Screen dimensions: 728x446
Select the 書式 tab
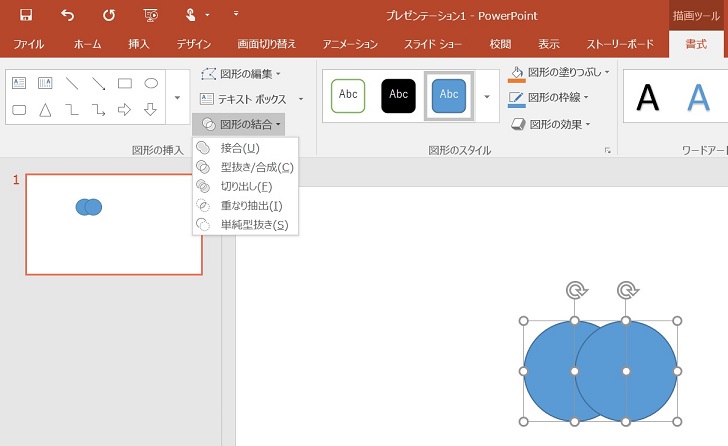point(696,44)
